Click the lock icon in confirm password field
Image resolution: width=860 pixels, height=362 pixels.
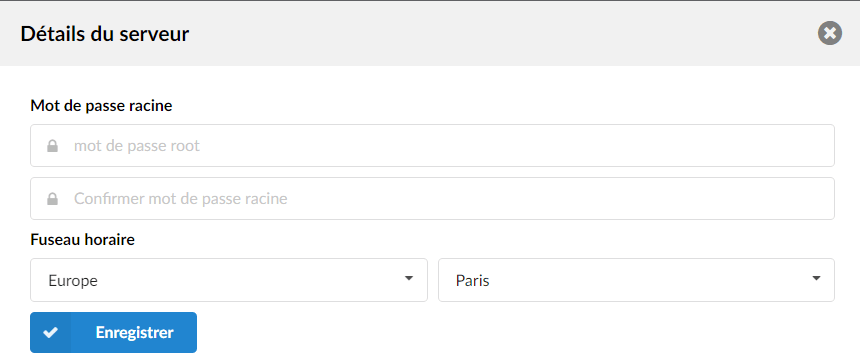(53, 199)
